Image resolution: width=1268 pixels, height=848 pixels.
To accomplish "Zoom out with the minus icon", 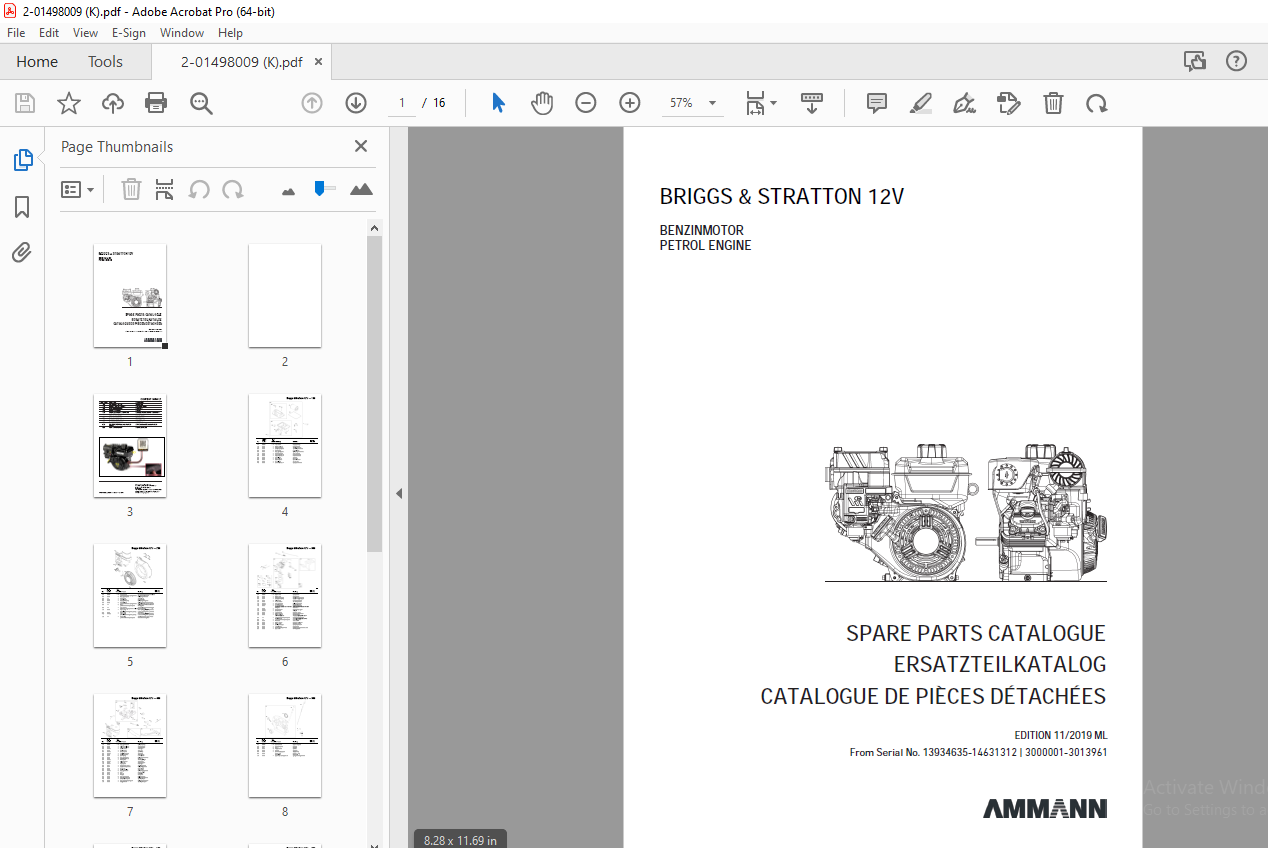I will coord(586,103).
